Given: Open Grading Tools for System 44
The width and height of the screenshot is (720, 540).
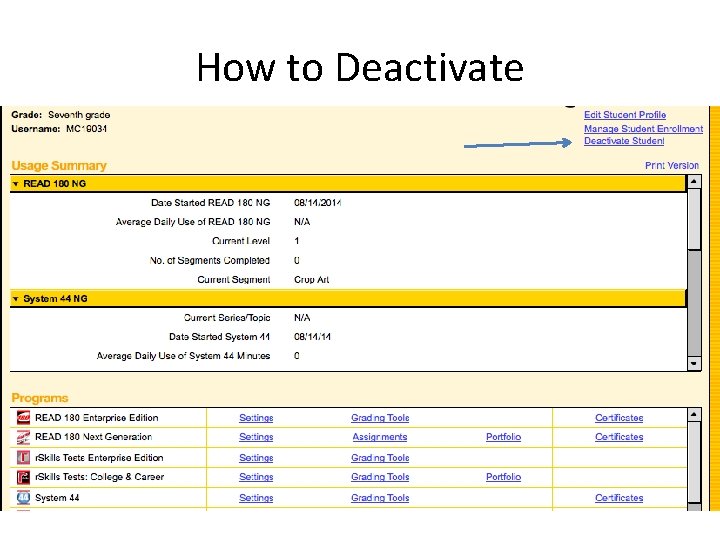Looking at the screenshot, I should pyautogui.click(x=380, y=498).
